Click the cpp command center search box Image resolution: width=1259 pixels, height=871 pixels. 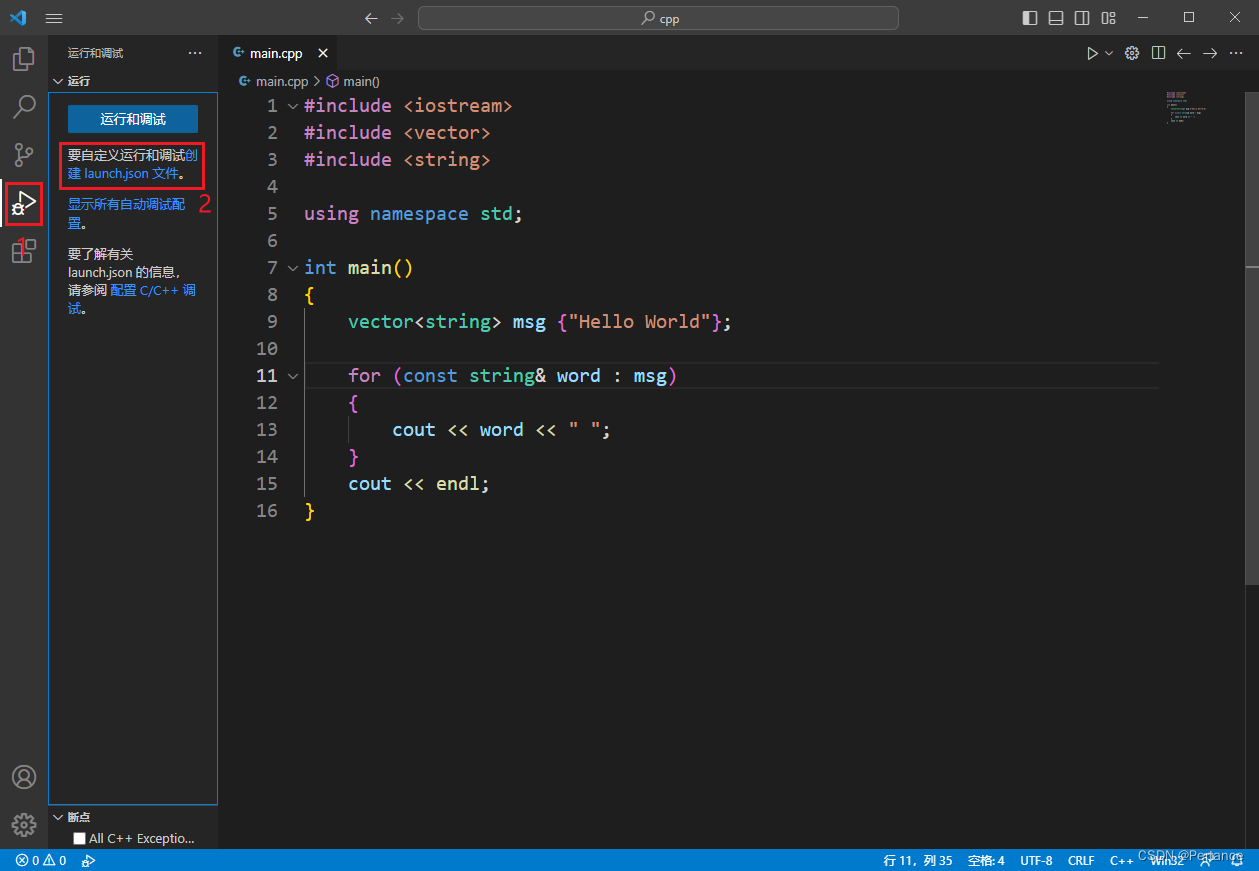pyautogui.click(x=658, y=18)
